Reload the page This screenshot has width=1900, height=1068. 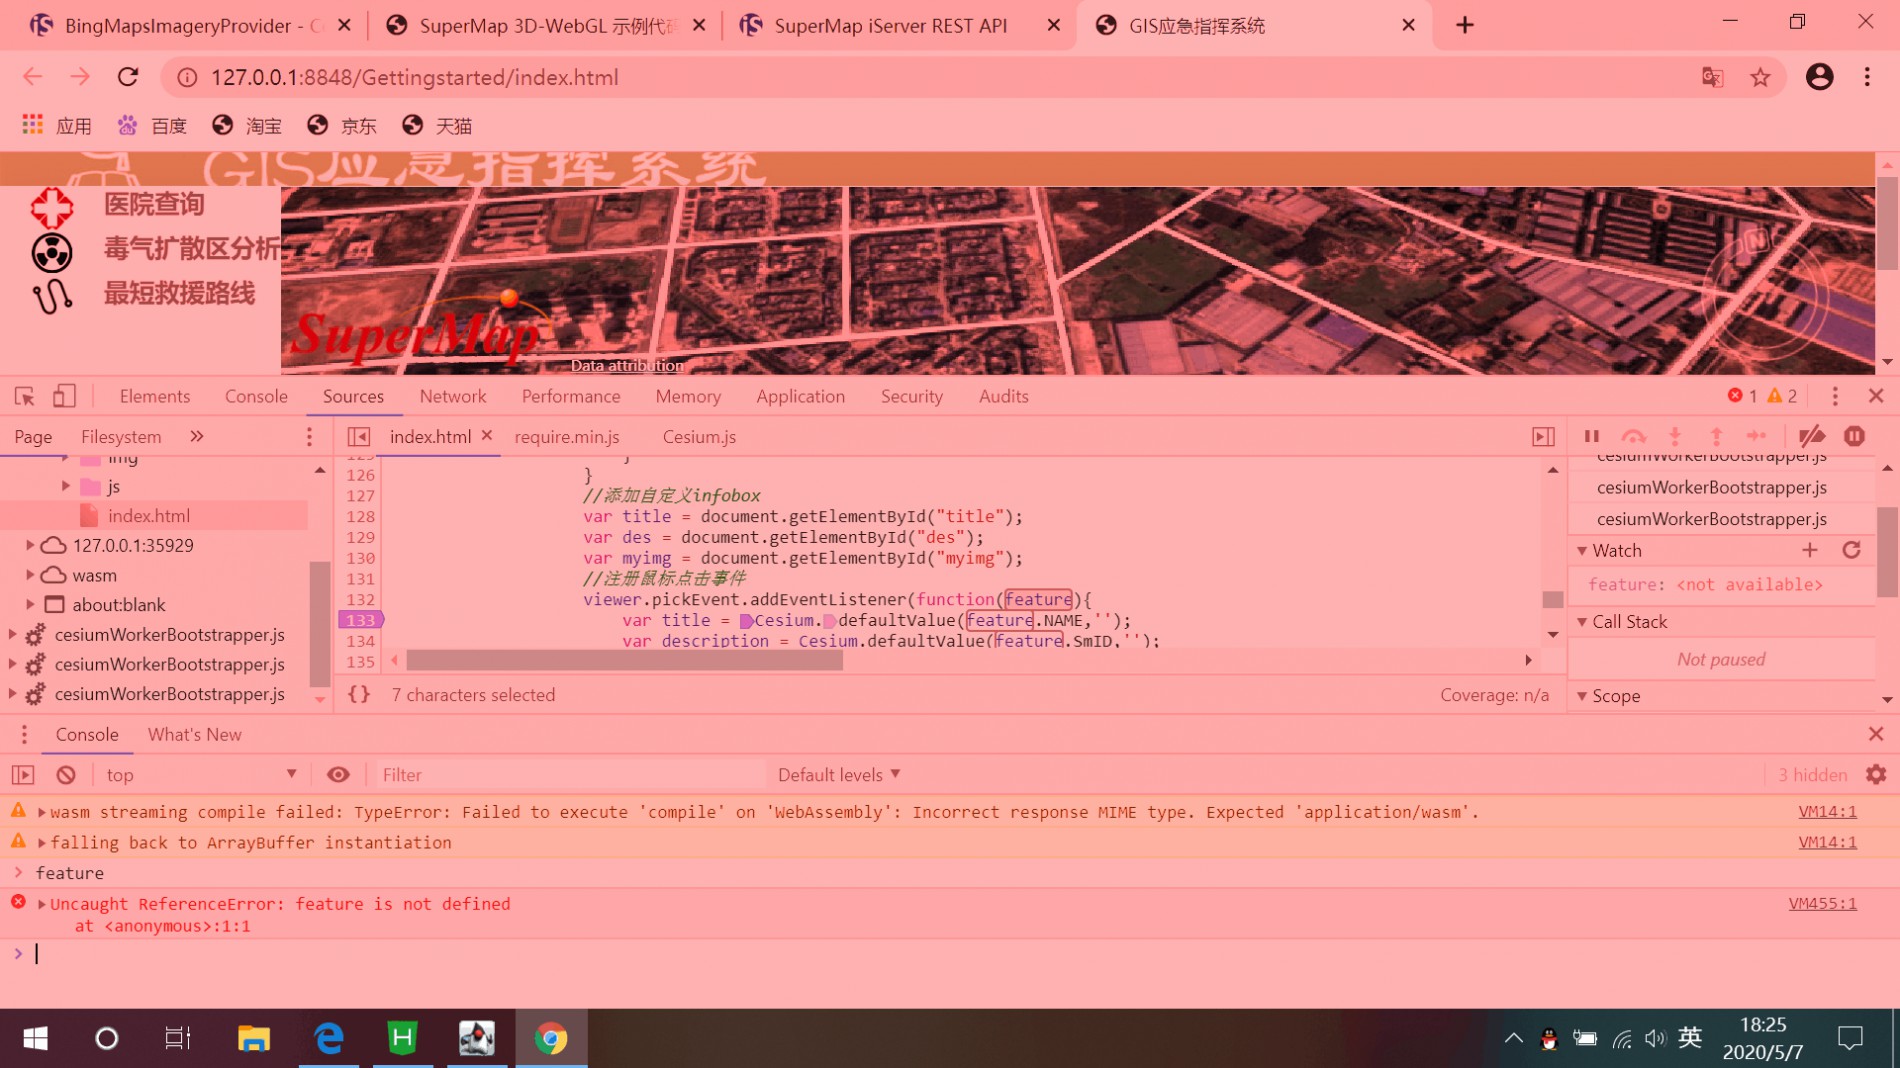point(128,77)
